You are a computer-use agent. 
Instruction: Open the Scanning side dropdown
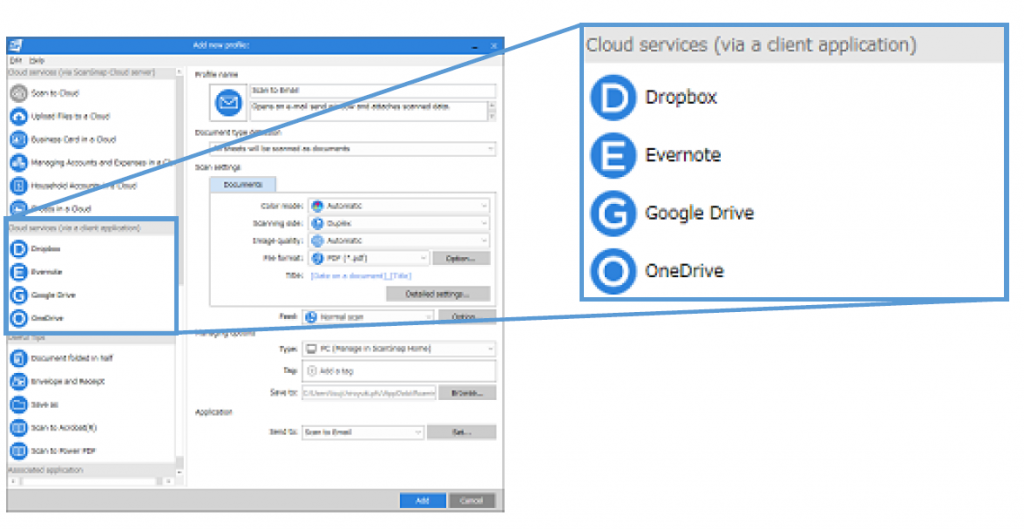[399, 223]
